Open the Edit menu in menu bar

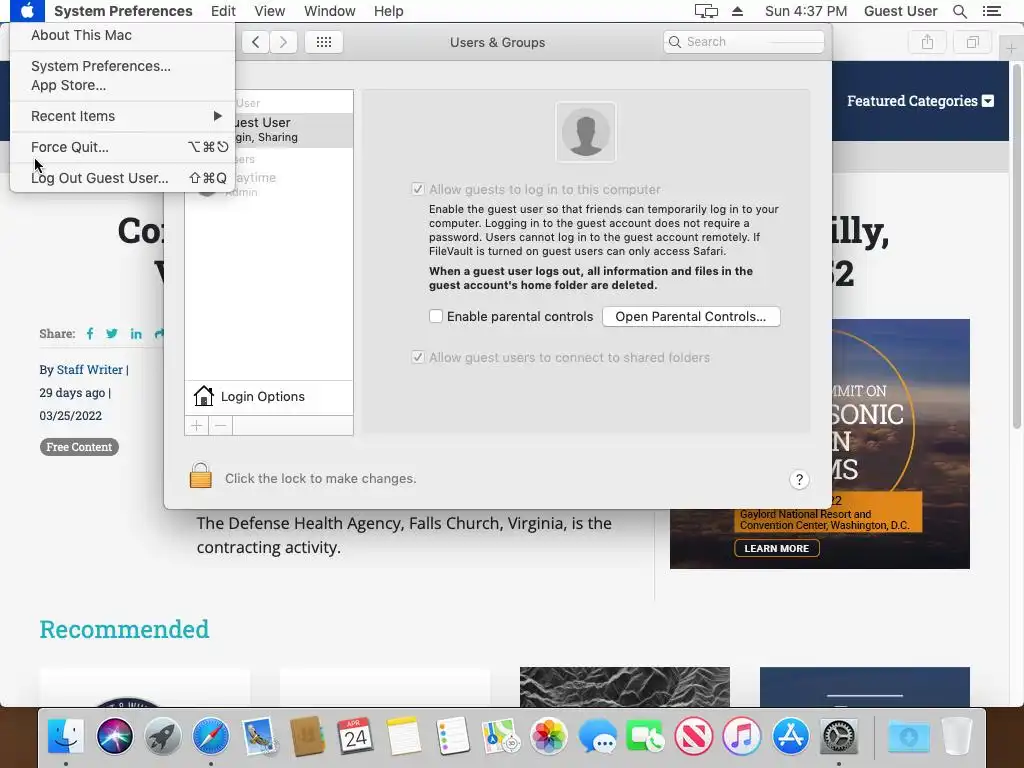[x=223, y=11]
